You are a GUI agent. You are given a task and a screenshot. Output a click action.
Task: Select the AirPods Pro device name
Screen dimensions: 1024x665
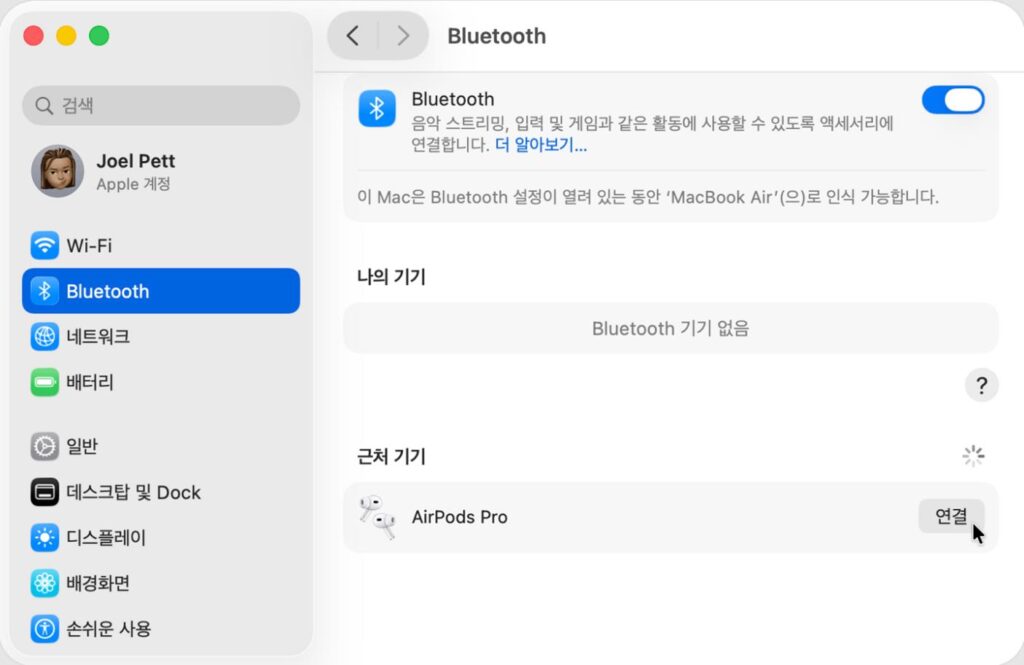(459, 517)
